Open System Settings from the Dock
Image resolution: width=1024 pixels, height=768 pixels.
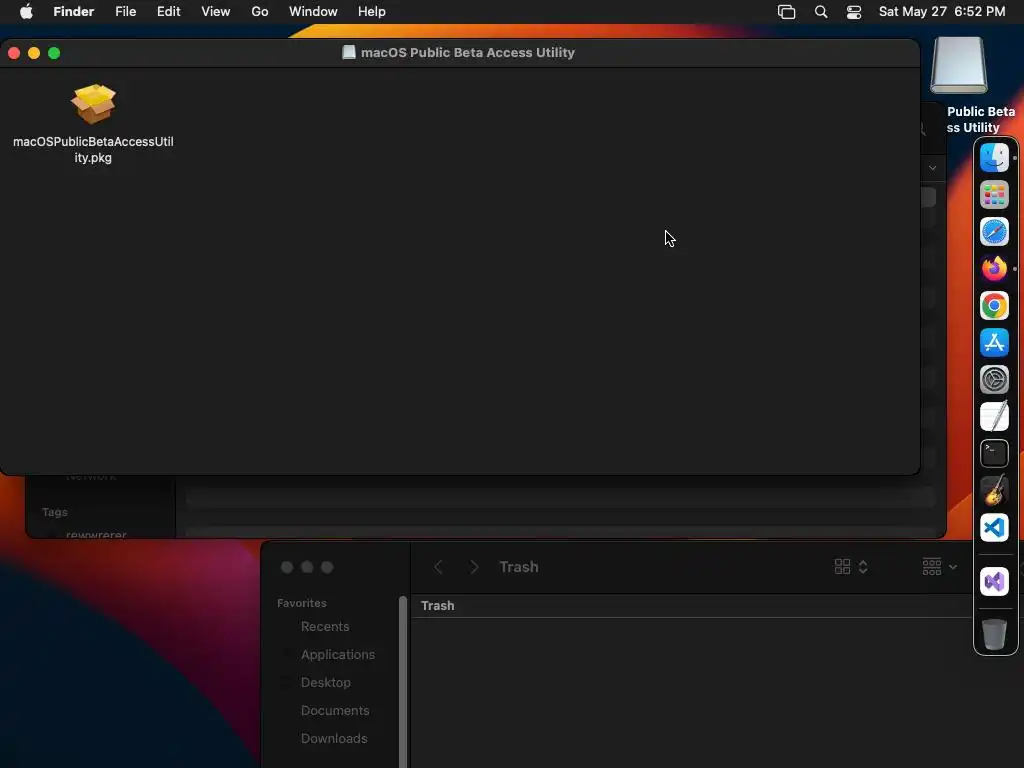click(x=994, y=379)
